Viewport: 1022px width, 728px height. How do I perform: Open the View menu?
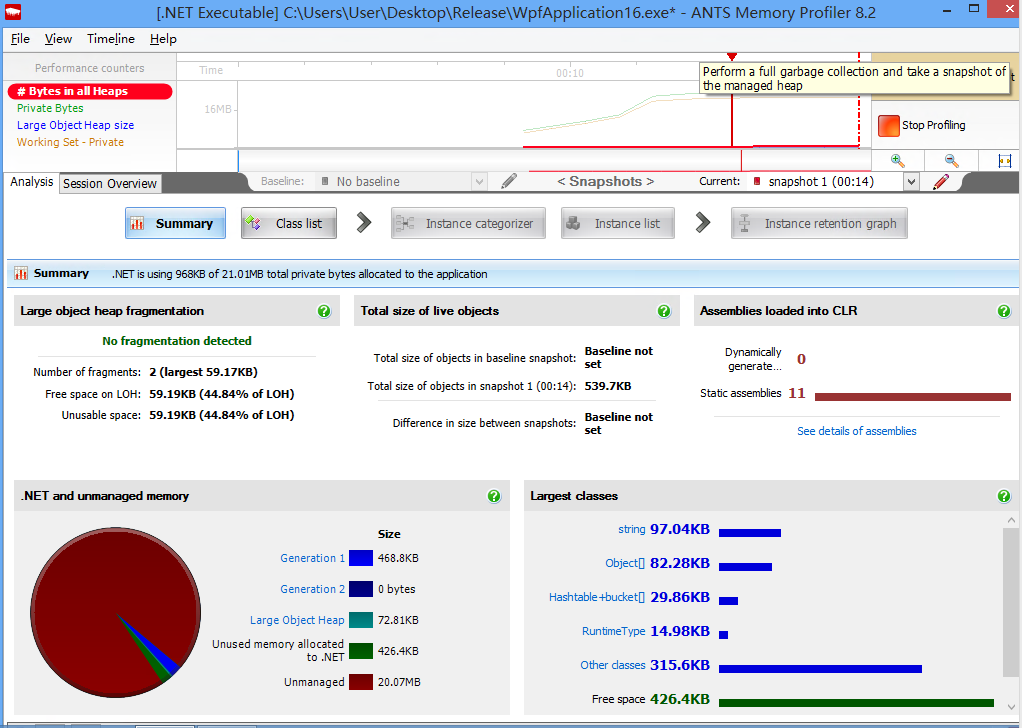click(58, 39)
